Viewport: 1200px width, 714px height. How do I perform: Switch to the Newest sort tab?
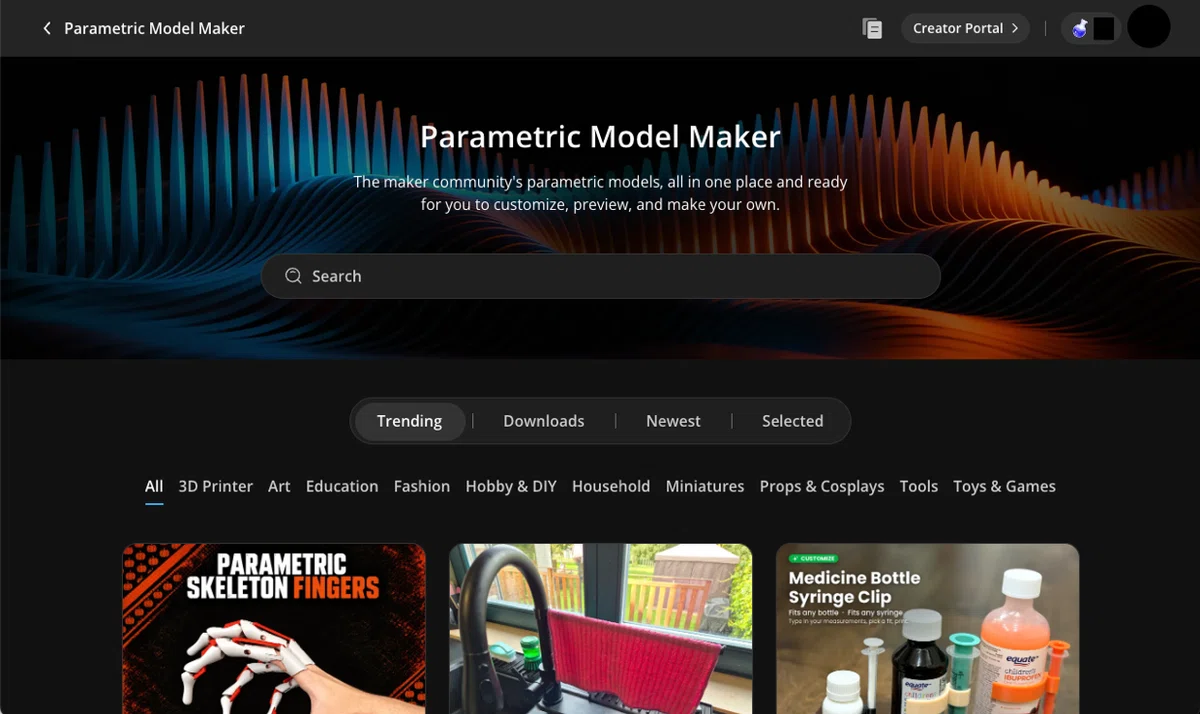point(673,421)
